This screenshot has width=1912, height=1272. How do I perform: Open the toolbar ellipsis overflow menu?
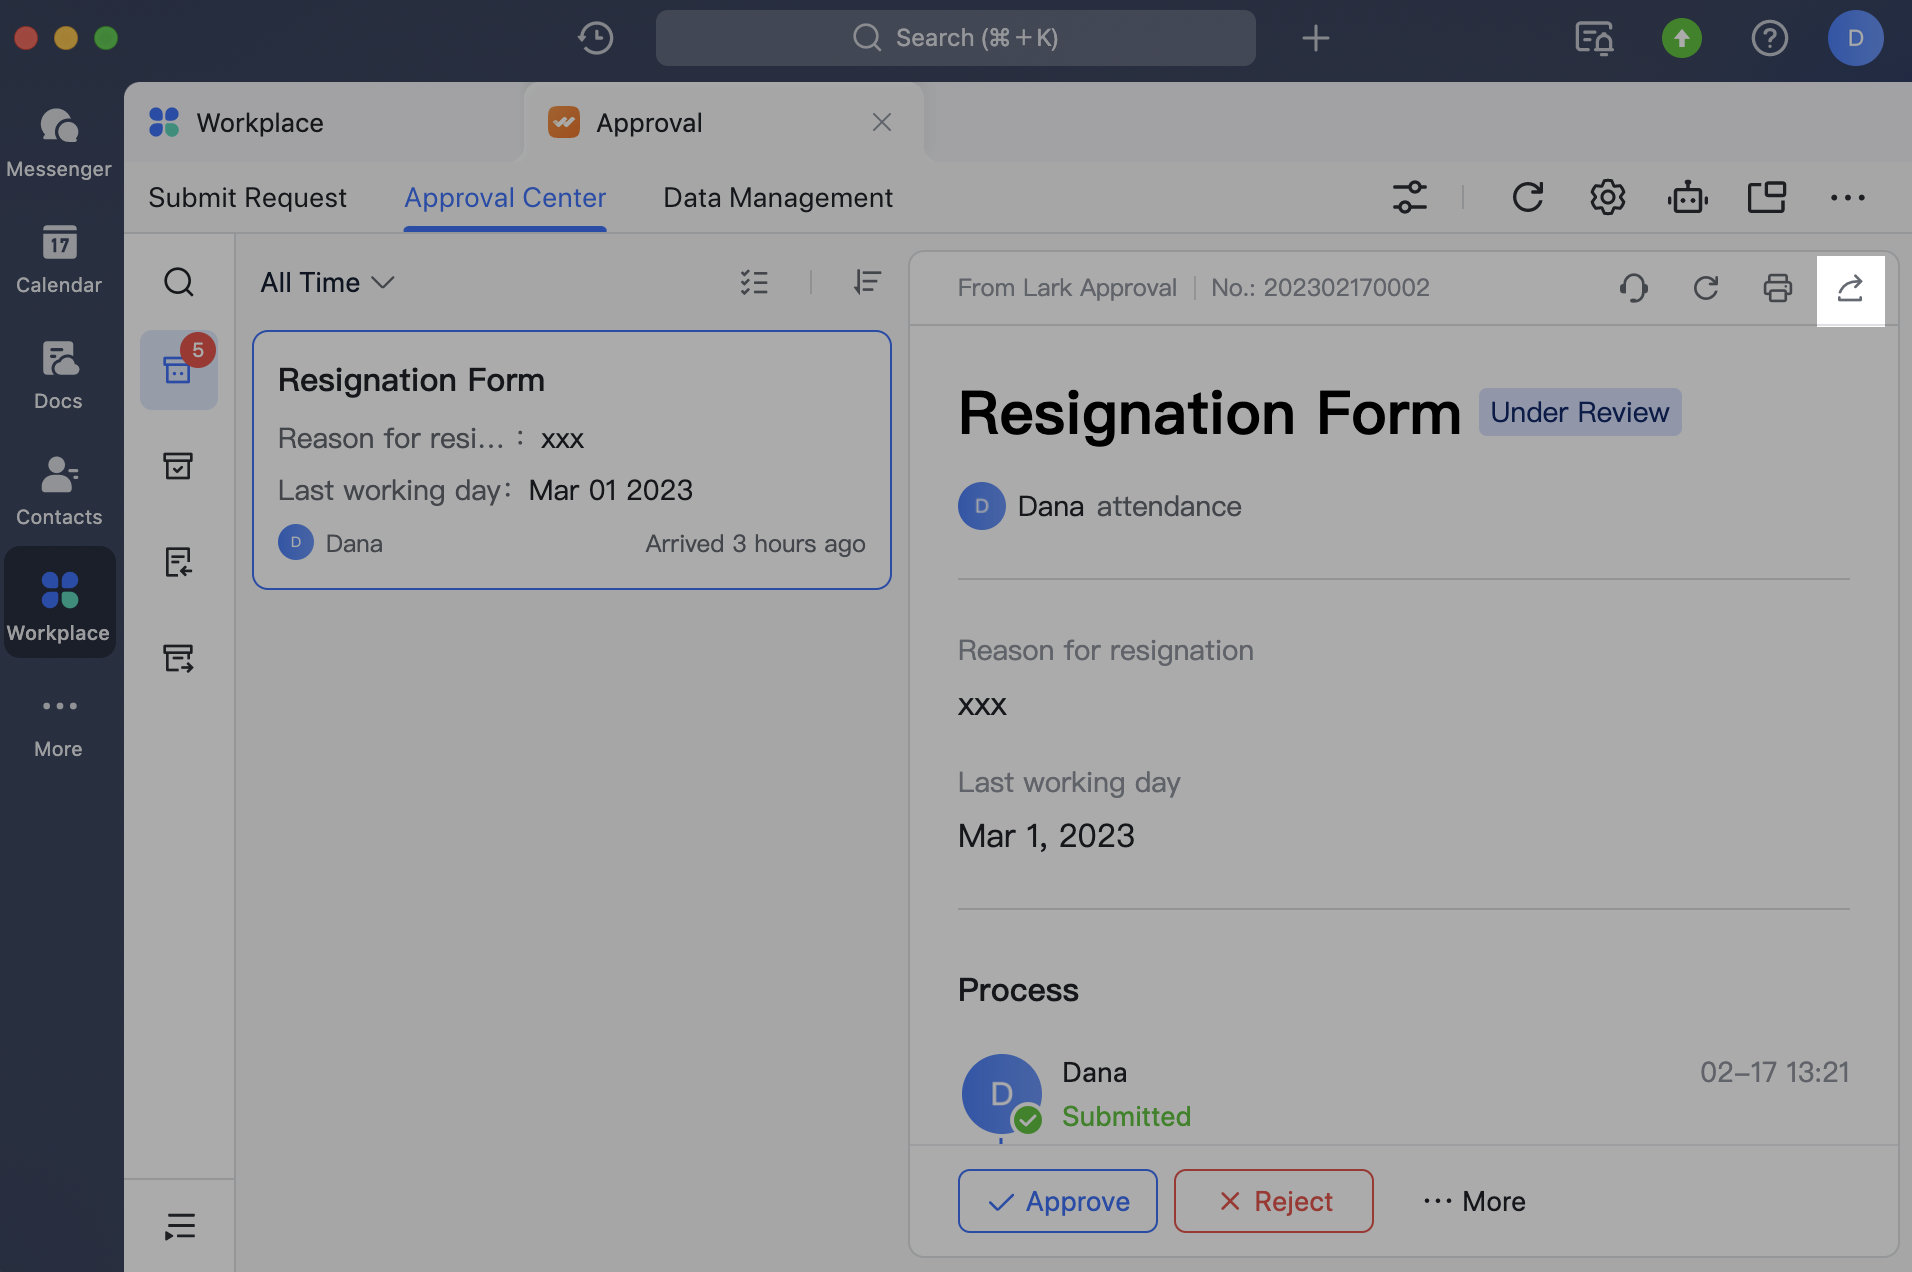click(1847, 197)
